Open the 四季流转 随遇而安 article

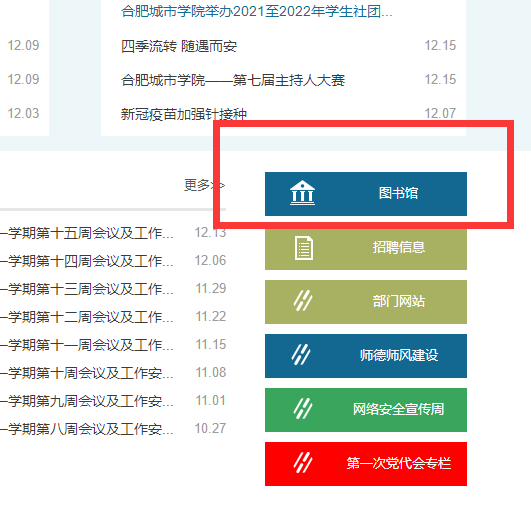tap(179, 46)
